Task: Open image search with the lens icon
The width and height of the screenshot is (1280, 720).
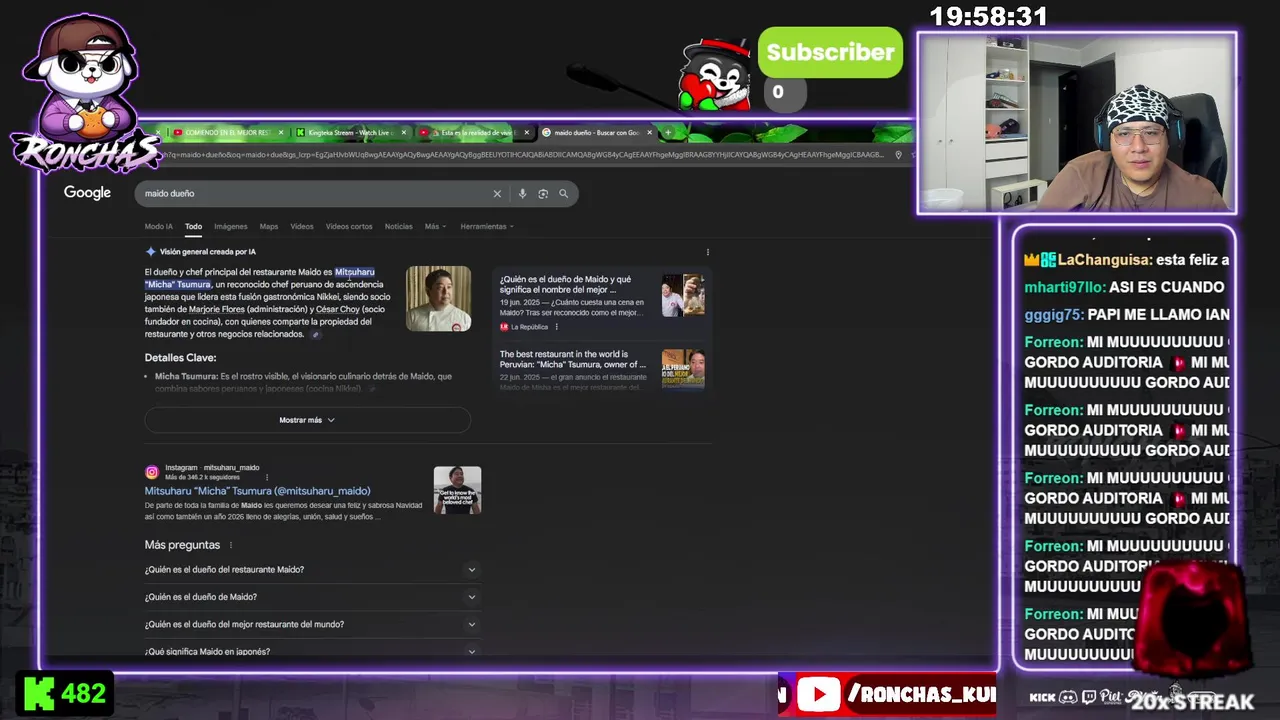Action: 543,194
